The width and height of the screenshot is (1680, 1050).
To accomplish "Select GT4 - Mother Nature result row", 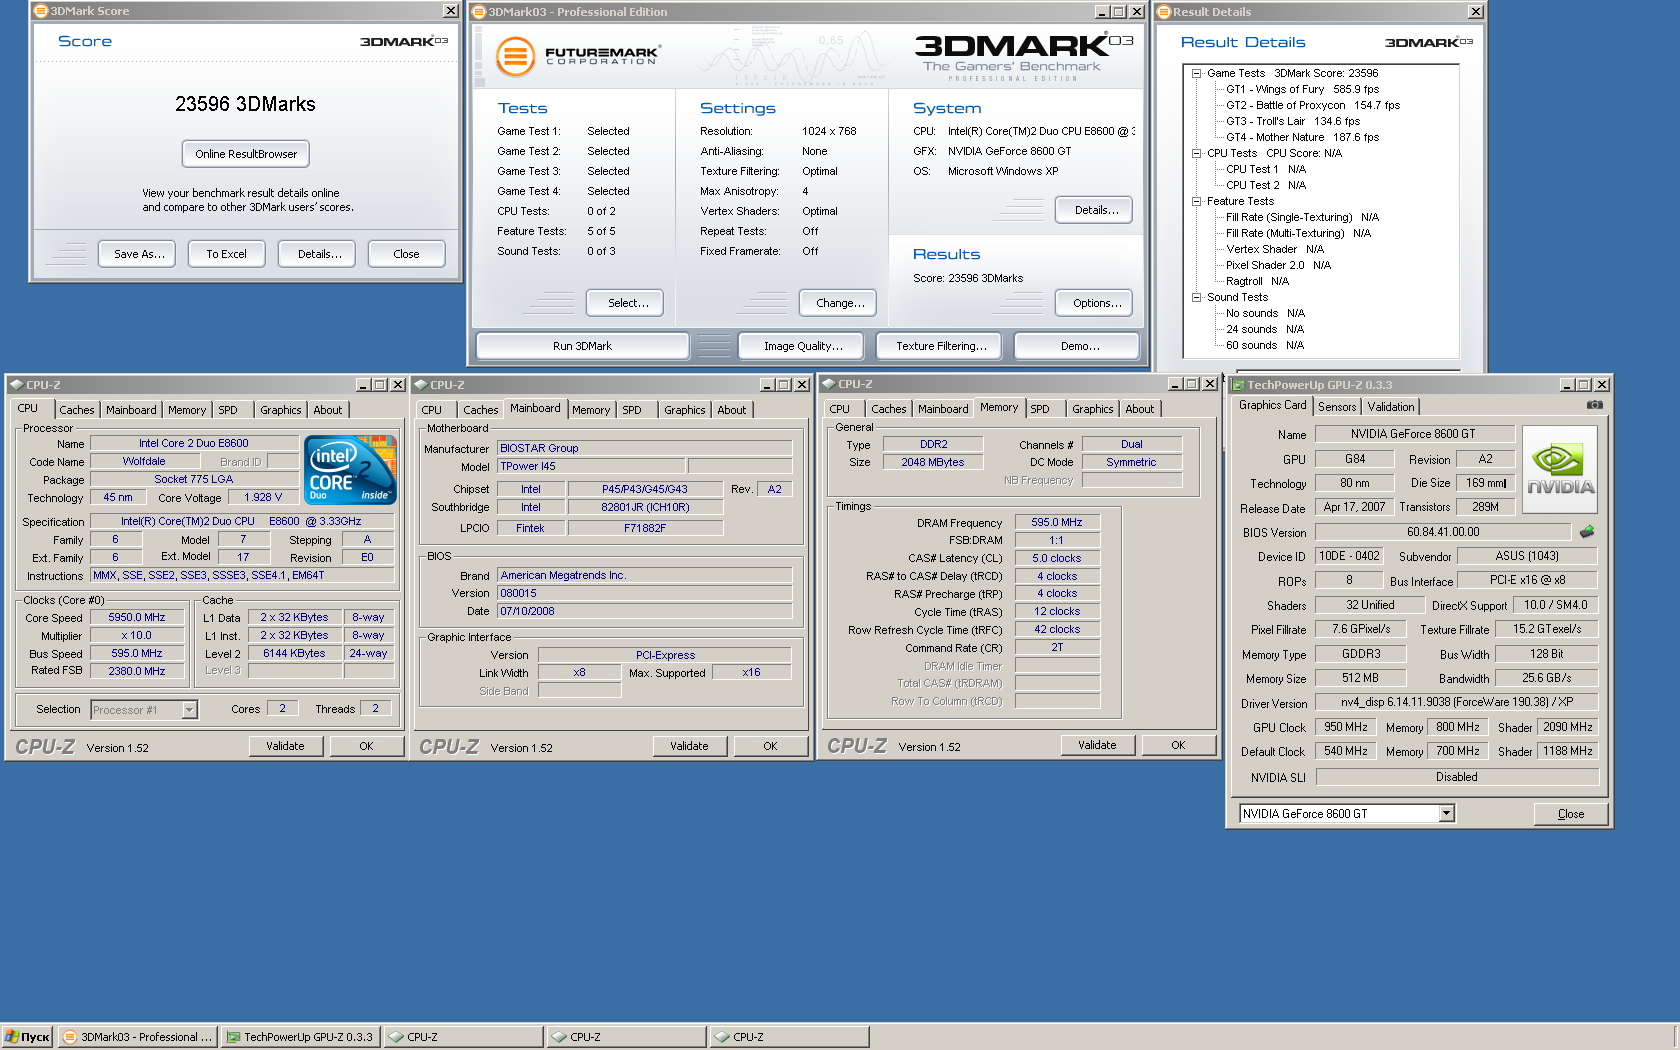I will coord(1302,137).
